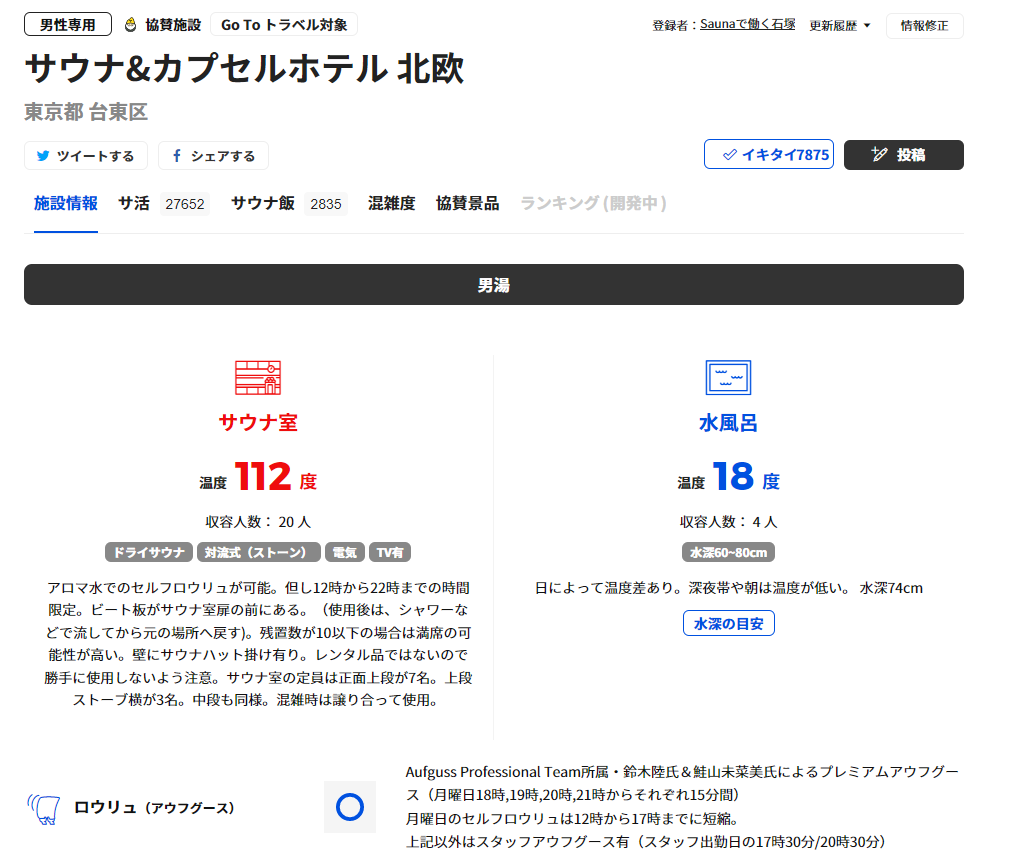The height and width of the screenshot is (852, 1009).
Task: Click the 対流式（ストーン） tag
Action: tap(259, 552)
